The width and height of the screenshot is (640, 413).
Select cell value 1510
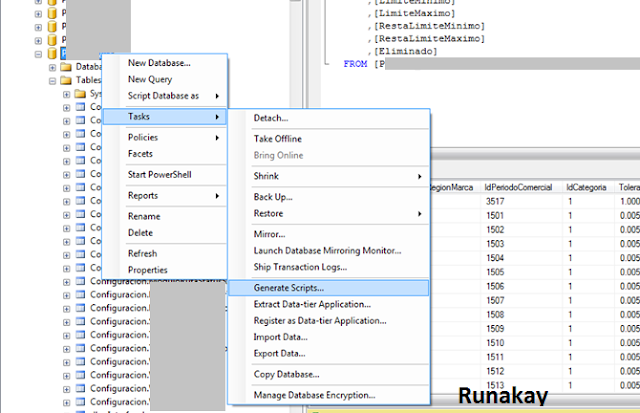tap(495, 343)
